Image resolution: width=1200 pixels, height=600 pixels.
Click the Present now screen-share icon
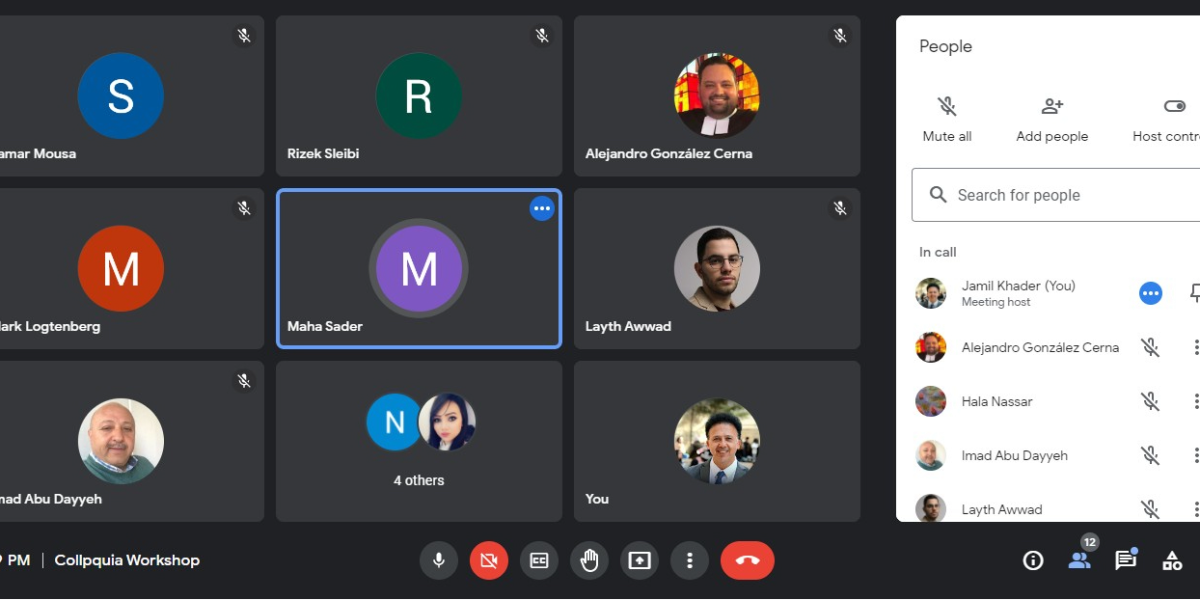639,561
